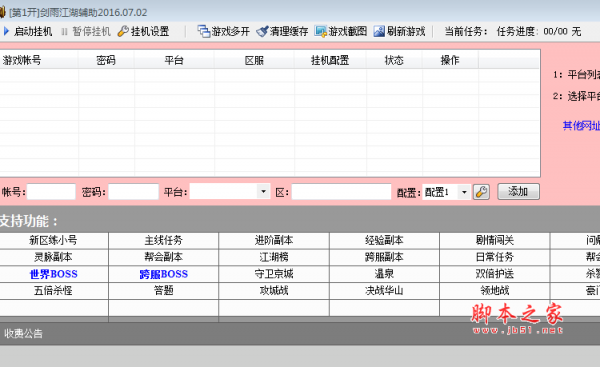
Task: Click the 操作 column header
Action: [x=450, y=60]
